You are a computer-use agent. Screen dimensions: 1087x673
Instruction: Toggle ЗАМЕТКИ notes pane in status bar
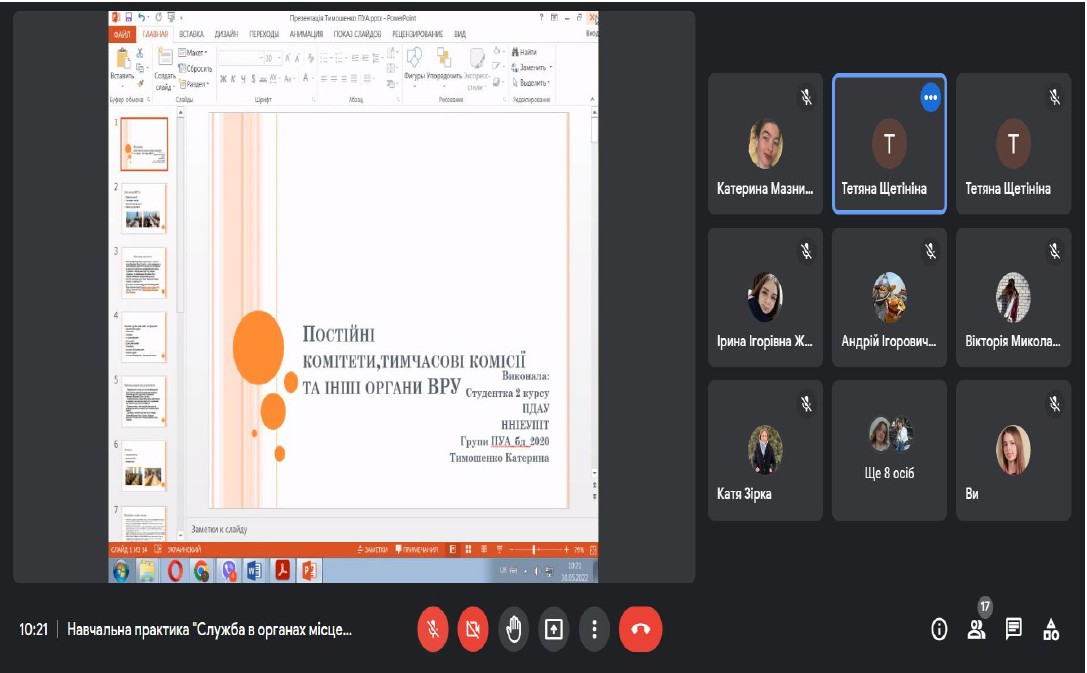pyautogui.click(x=372, y=550)
